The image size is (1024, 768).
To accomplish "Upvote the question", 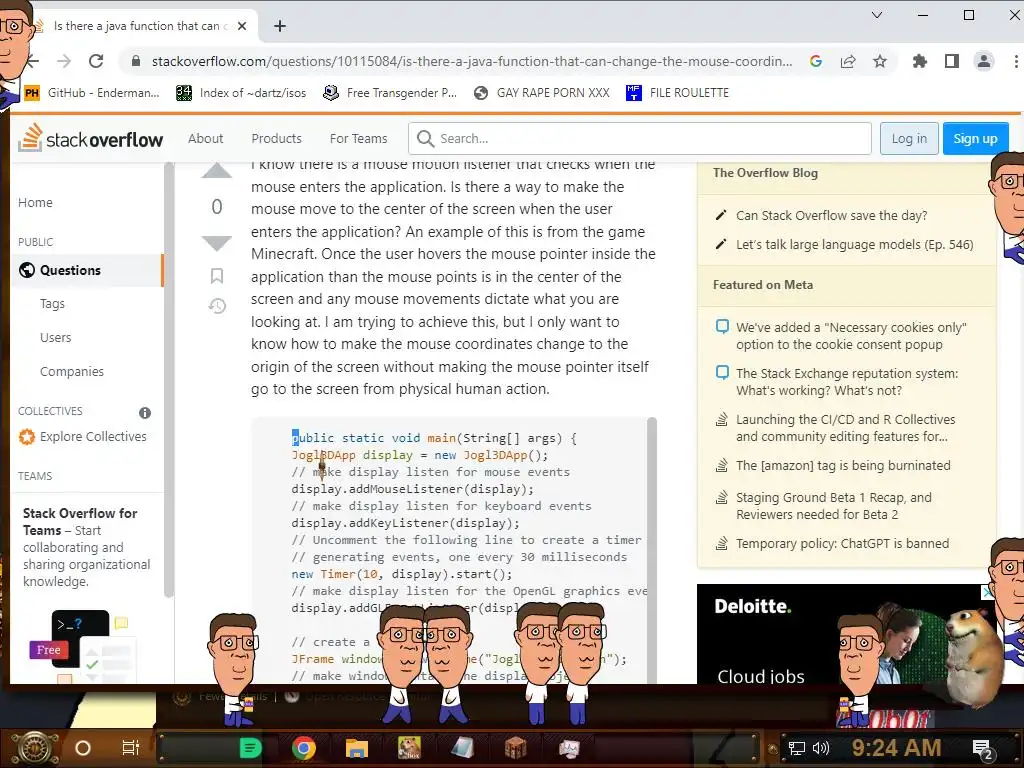I will (216, 171).
